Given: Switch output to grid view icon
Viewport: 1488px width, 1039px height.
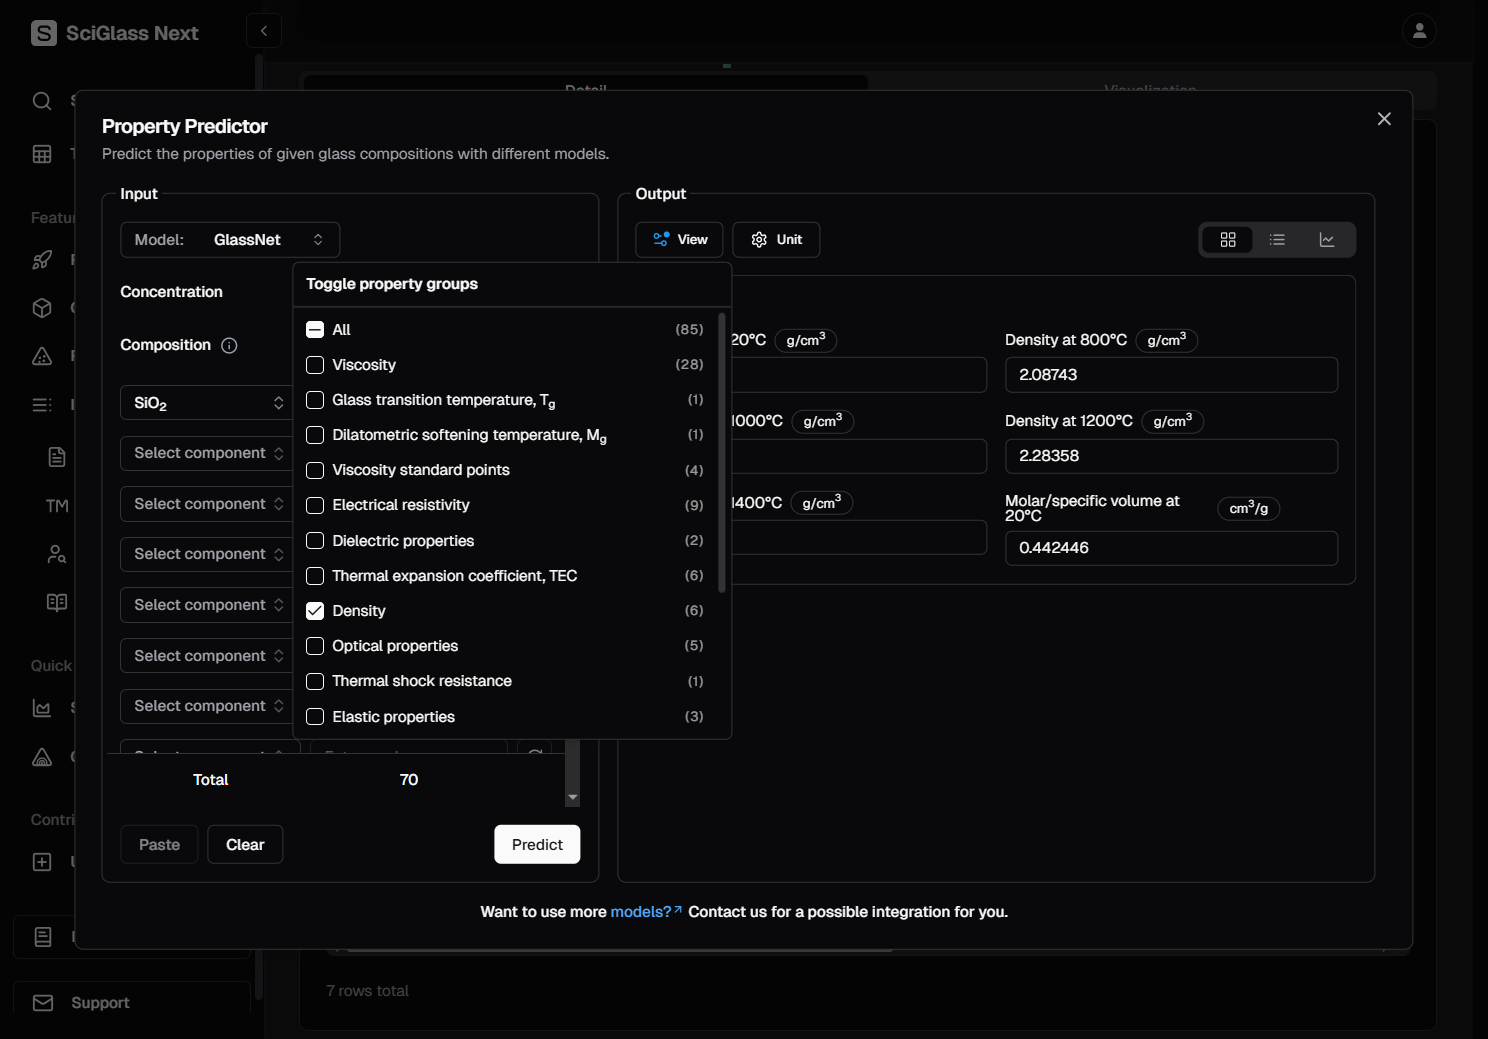Looking at the screenshot, I should pyautogui.click(x=1228, y=240).
